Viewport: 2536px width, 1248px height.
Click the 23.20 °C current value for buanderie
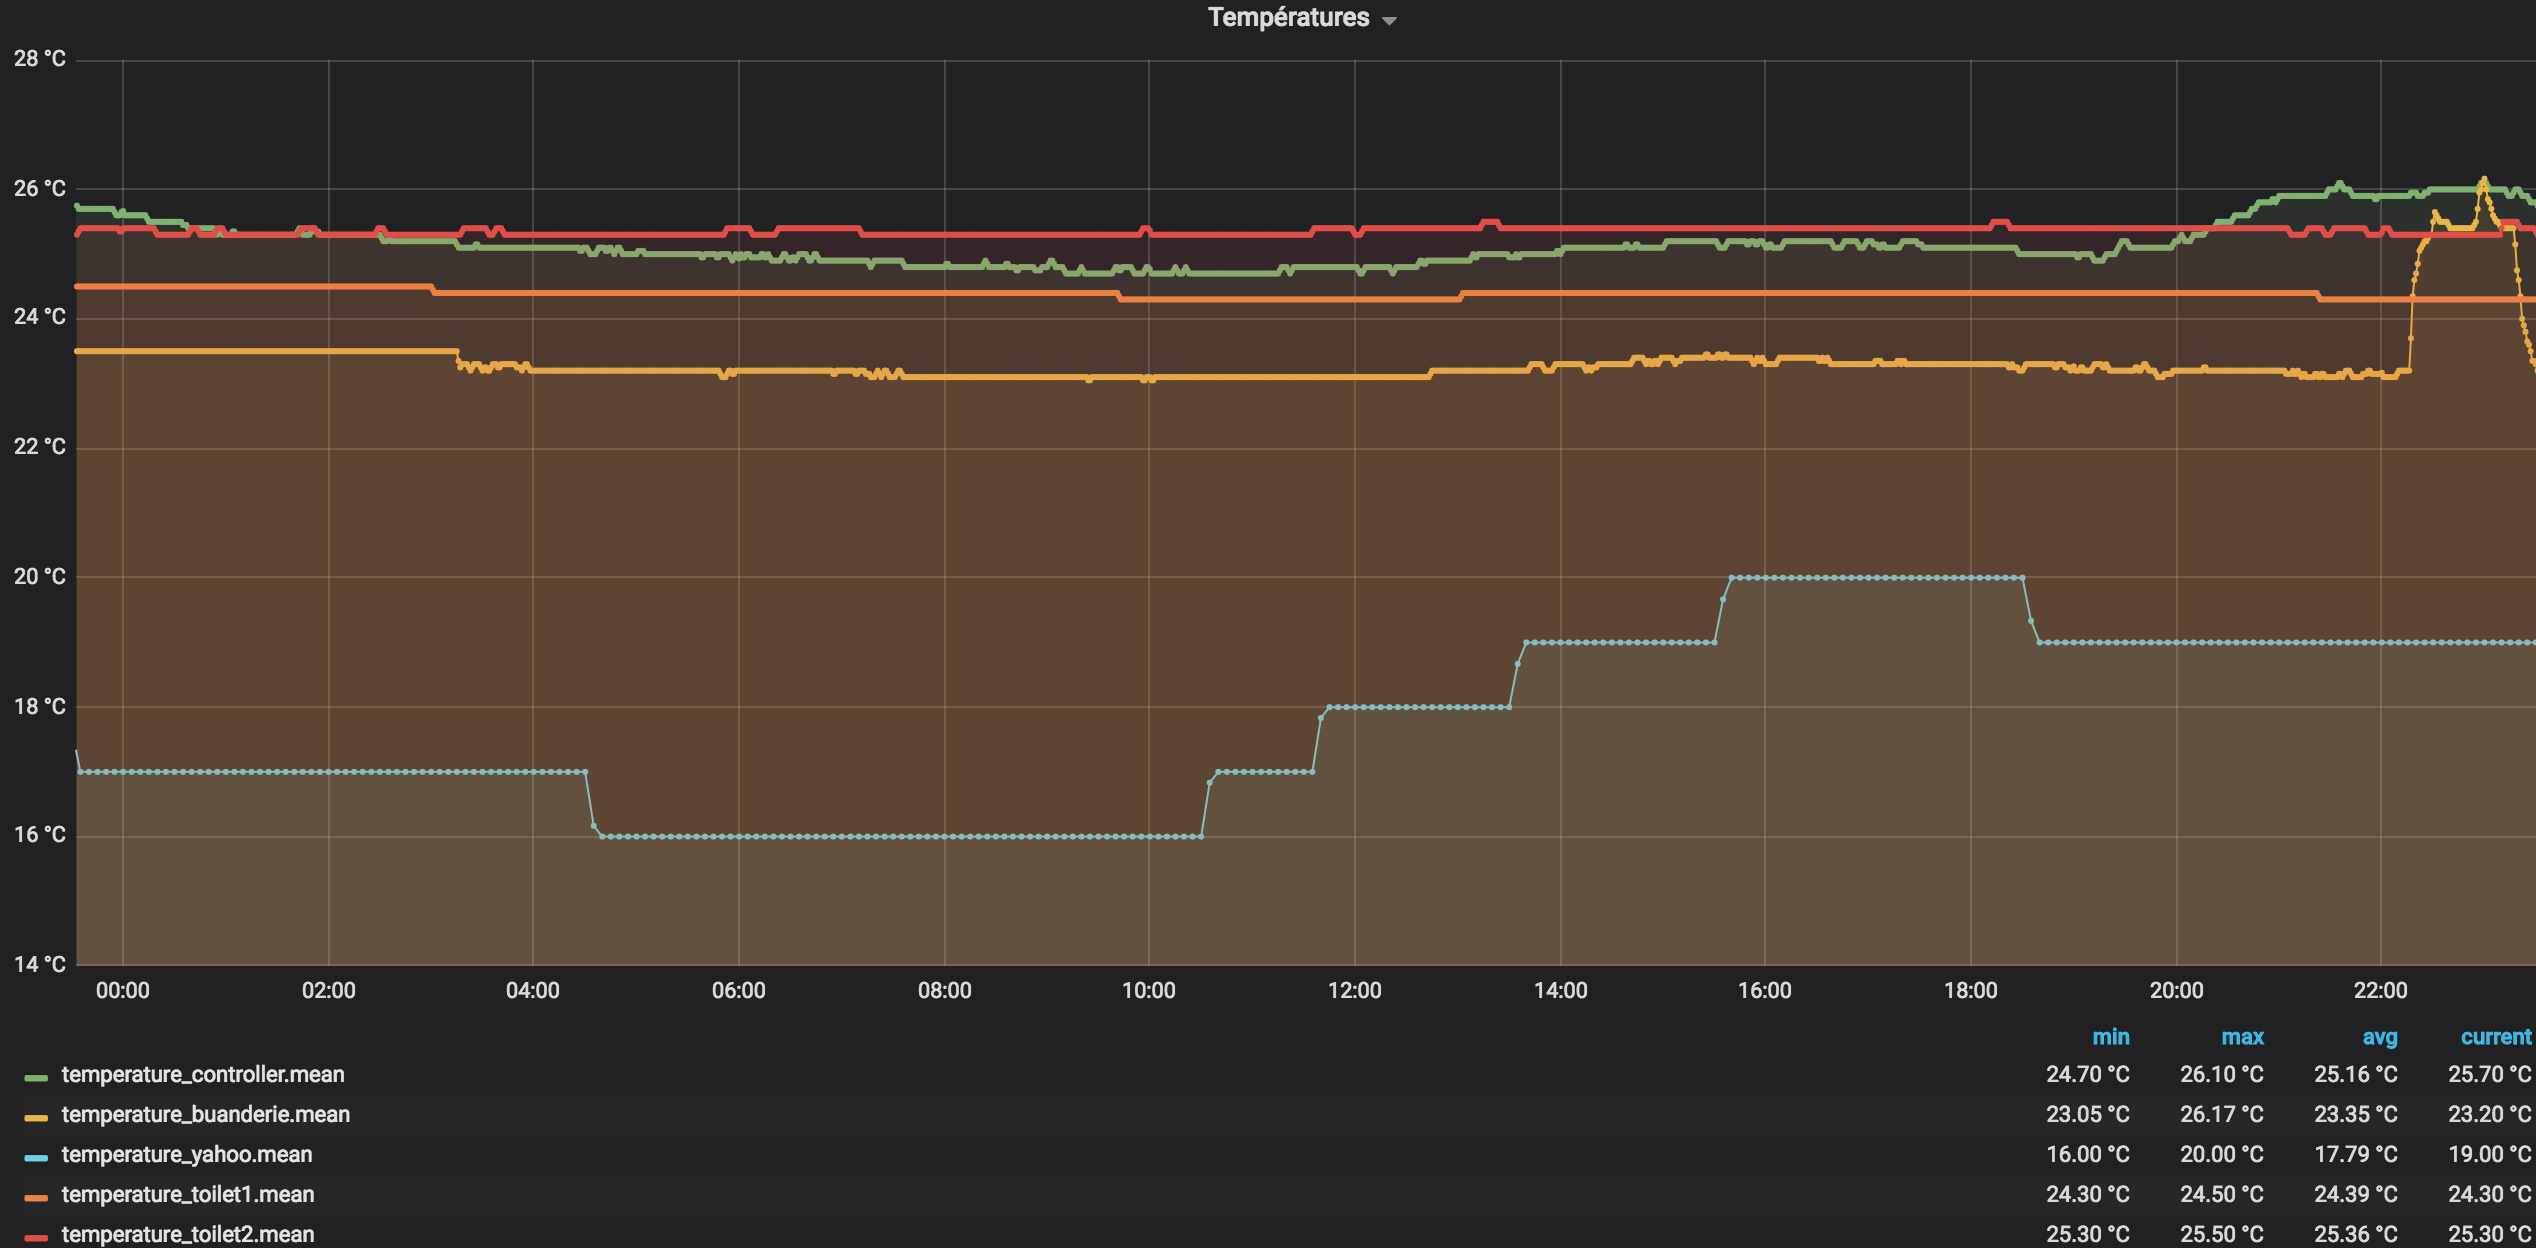pyautogui.click(x=2490, y=1114)
